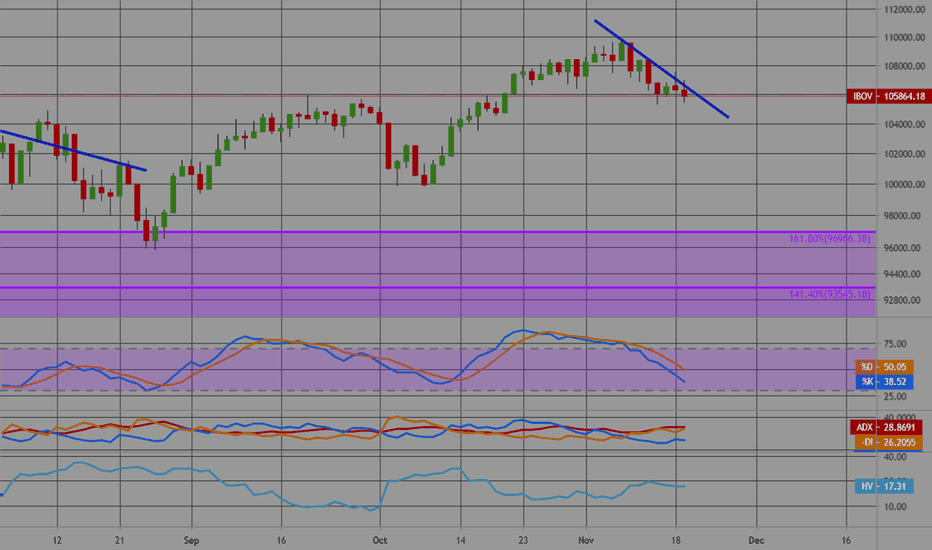Click the 18 date axis label
This screenshot has width=932, height=550.
[x=676, y=540]
